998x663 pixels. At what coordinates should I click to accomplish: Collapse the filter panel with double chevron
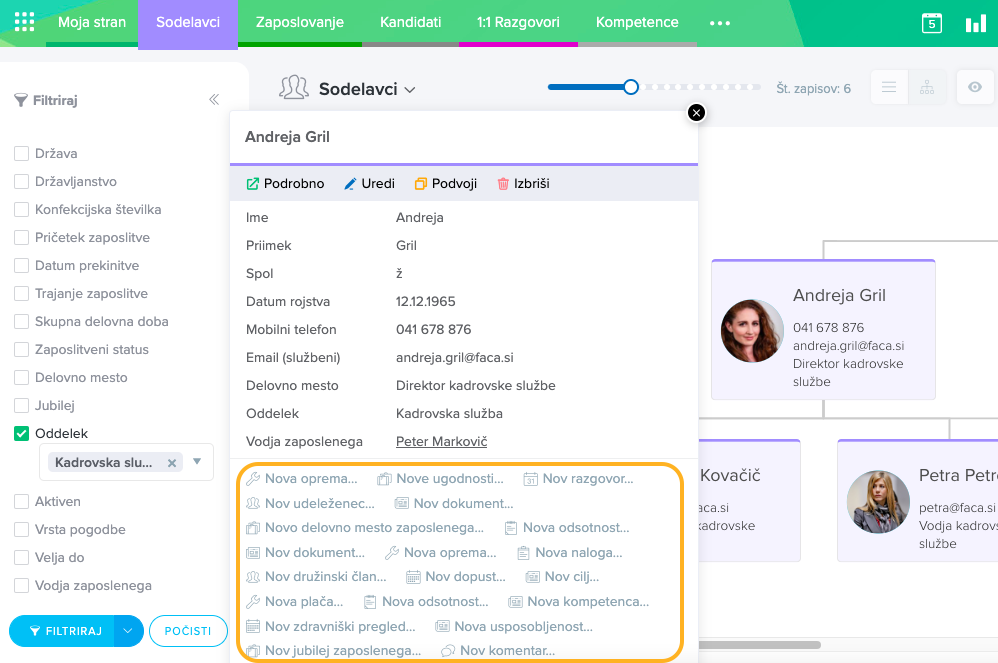point(214,100)
